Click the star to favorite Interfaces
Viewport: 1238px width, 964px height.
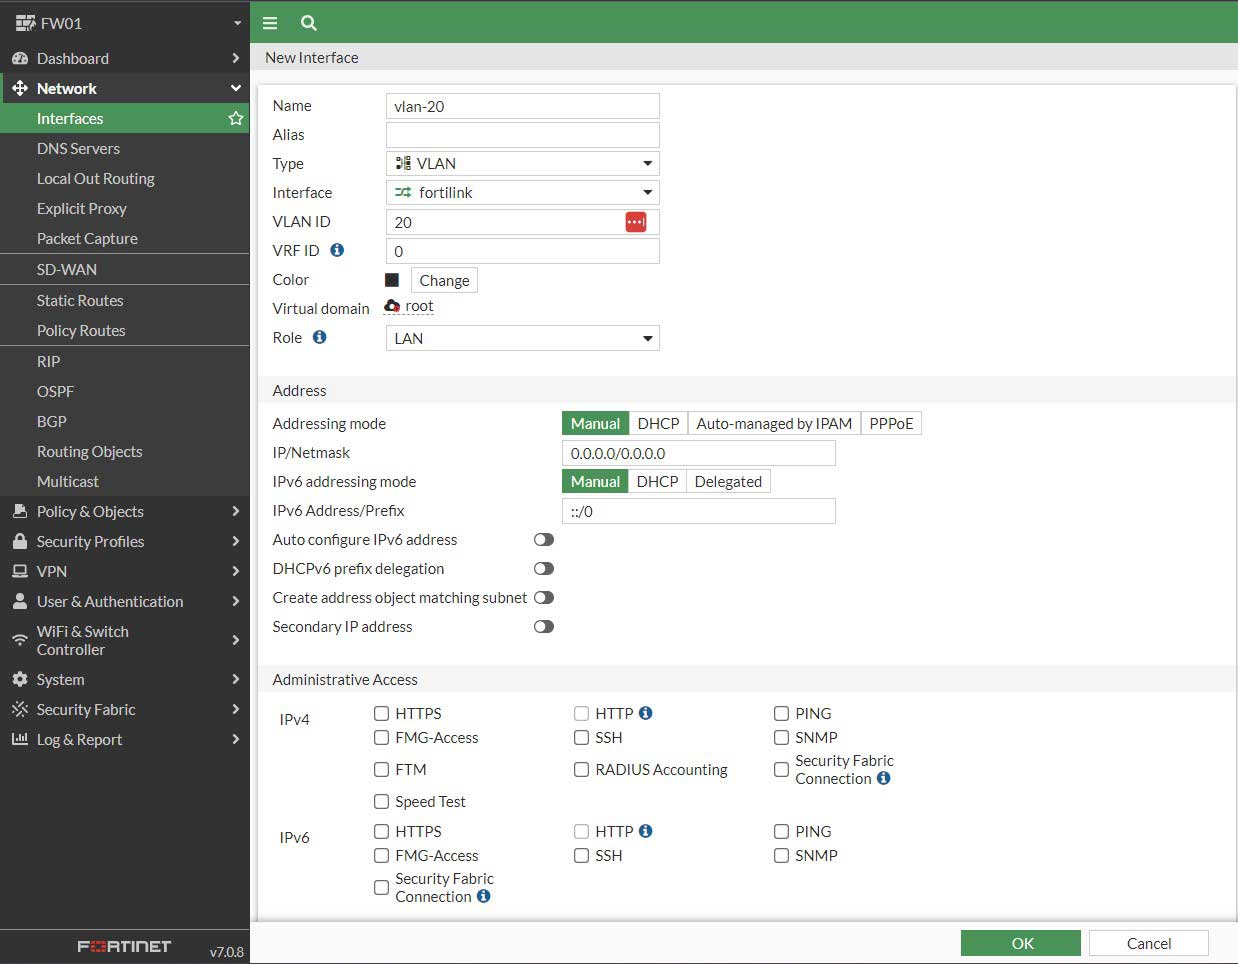pos(236,118)
